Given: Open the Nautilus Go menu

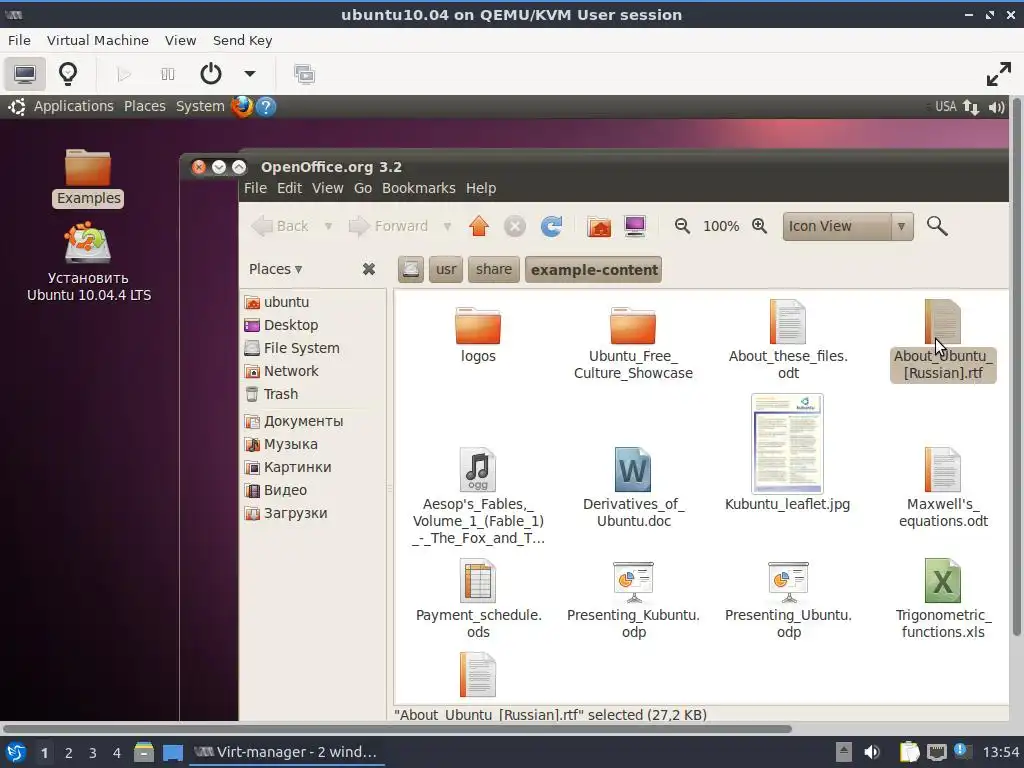Looking at the screenshot, I should (362, 188).
